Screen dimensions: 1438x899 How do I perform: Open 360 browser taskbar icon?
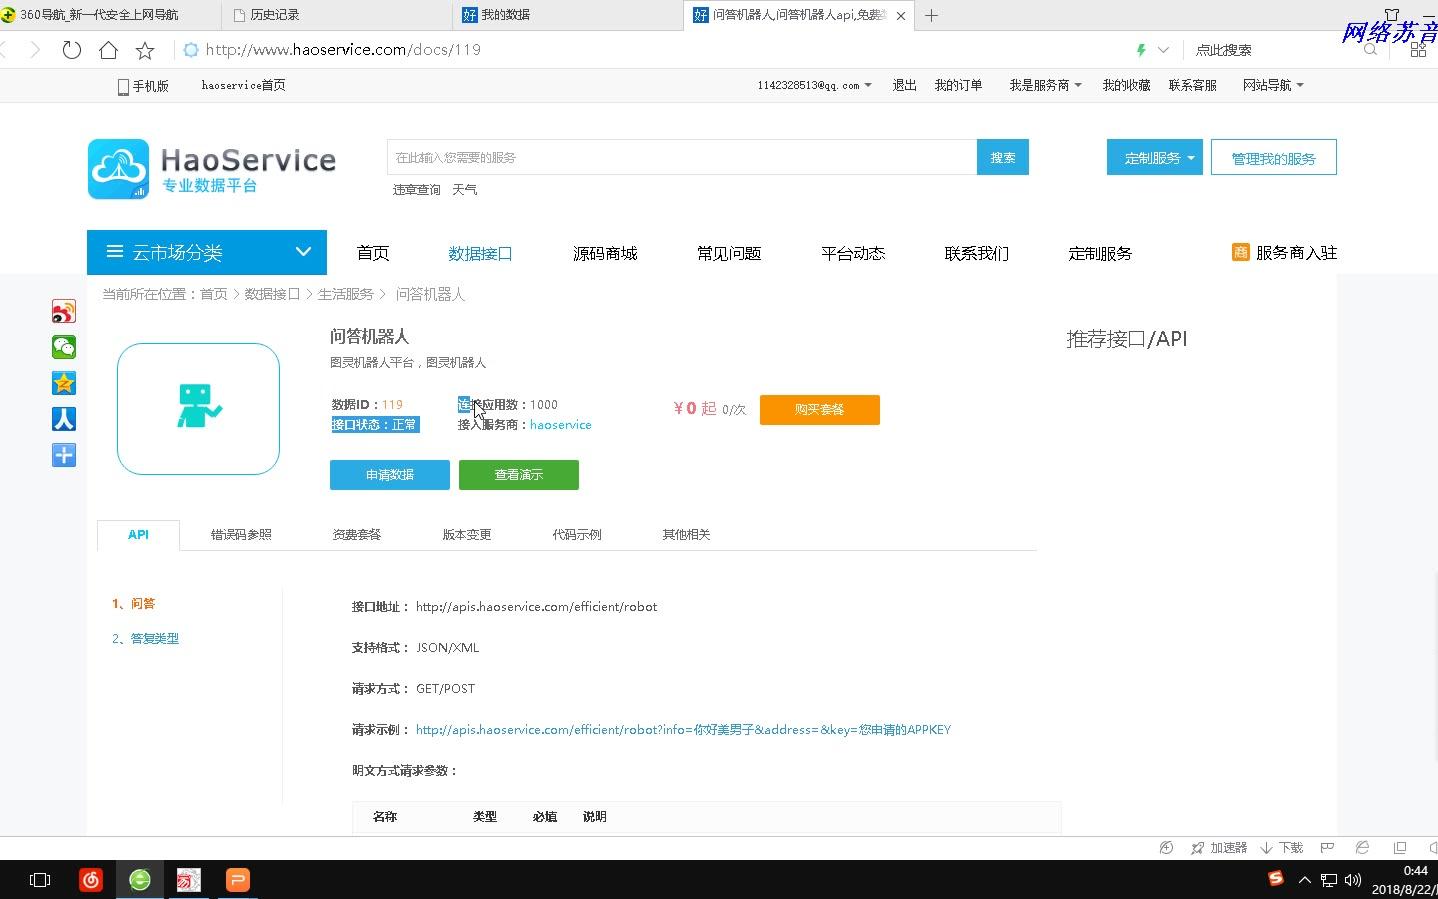point(140,880)
